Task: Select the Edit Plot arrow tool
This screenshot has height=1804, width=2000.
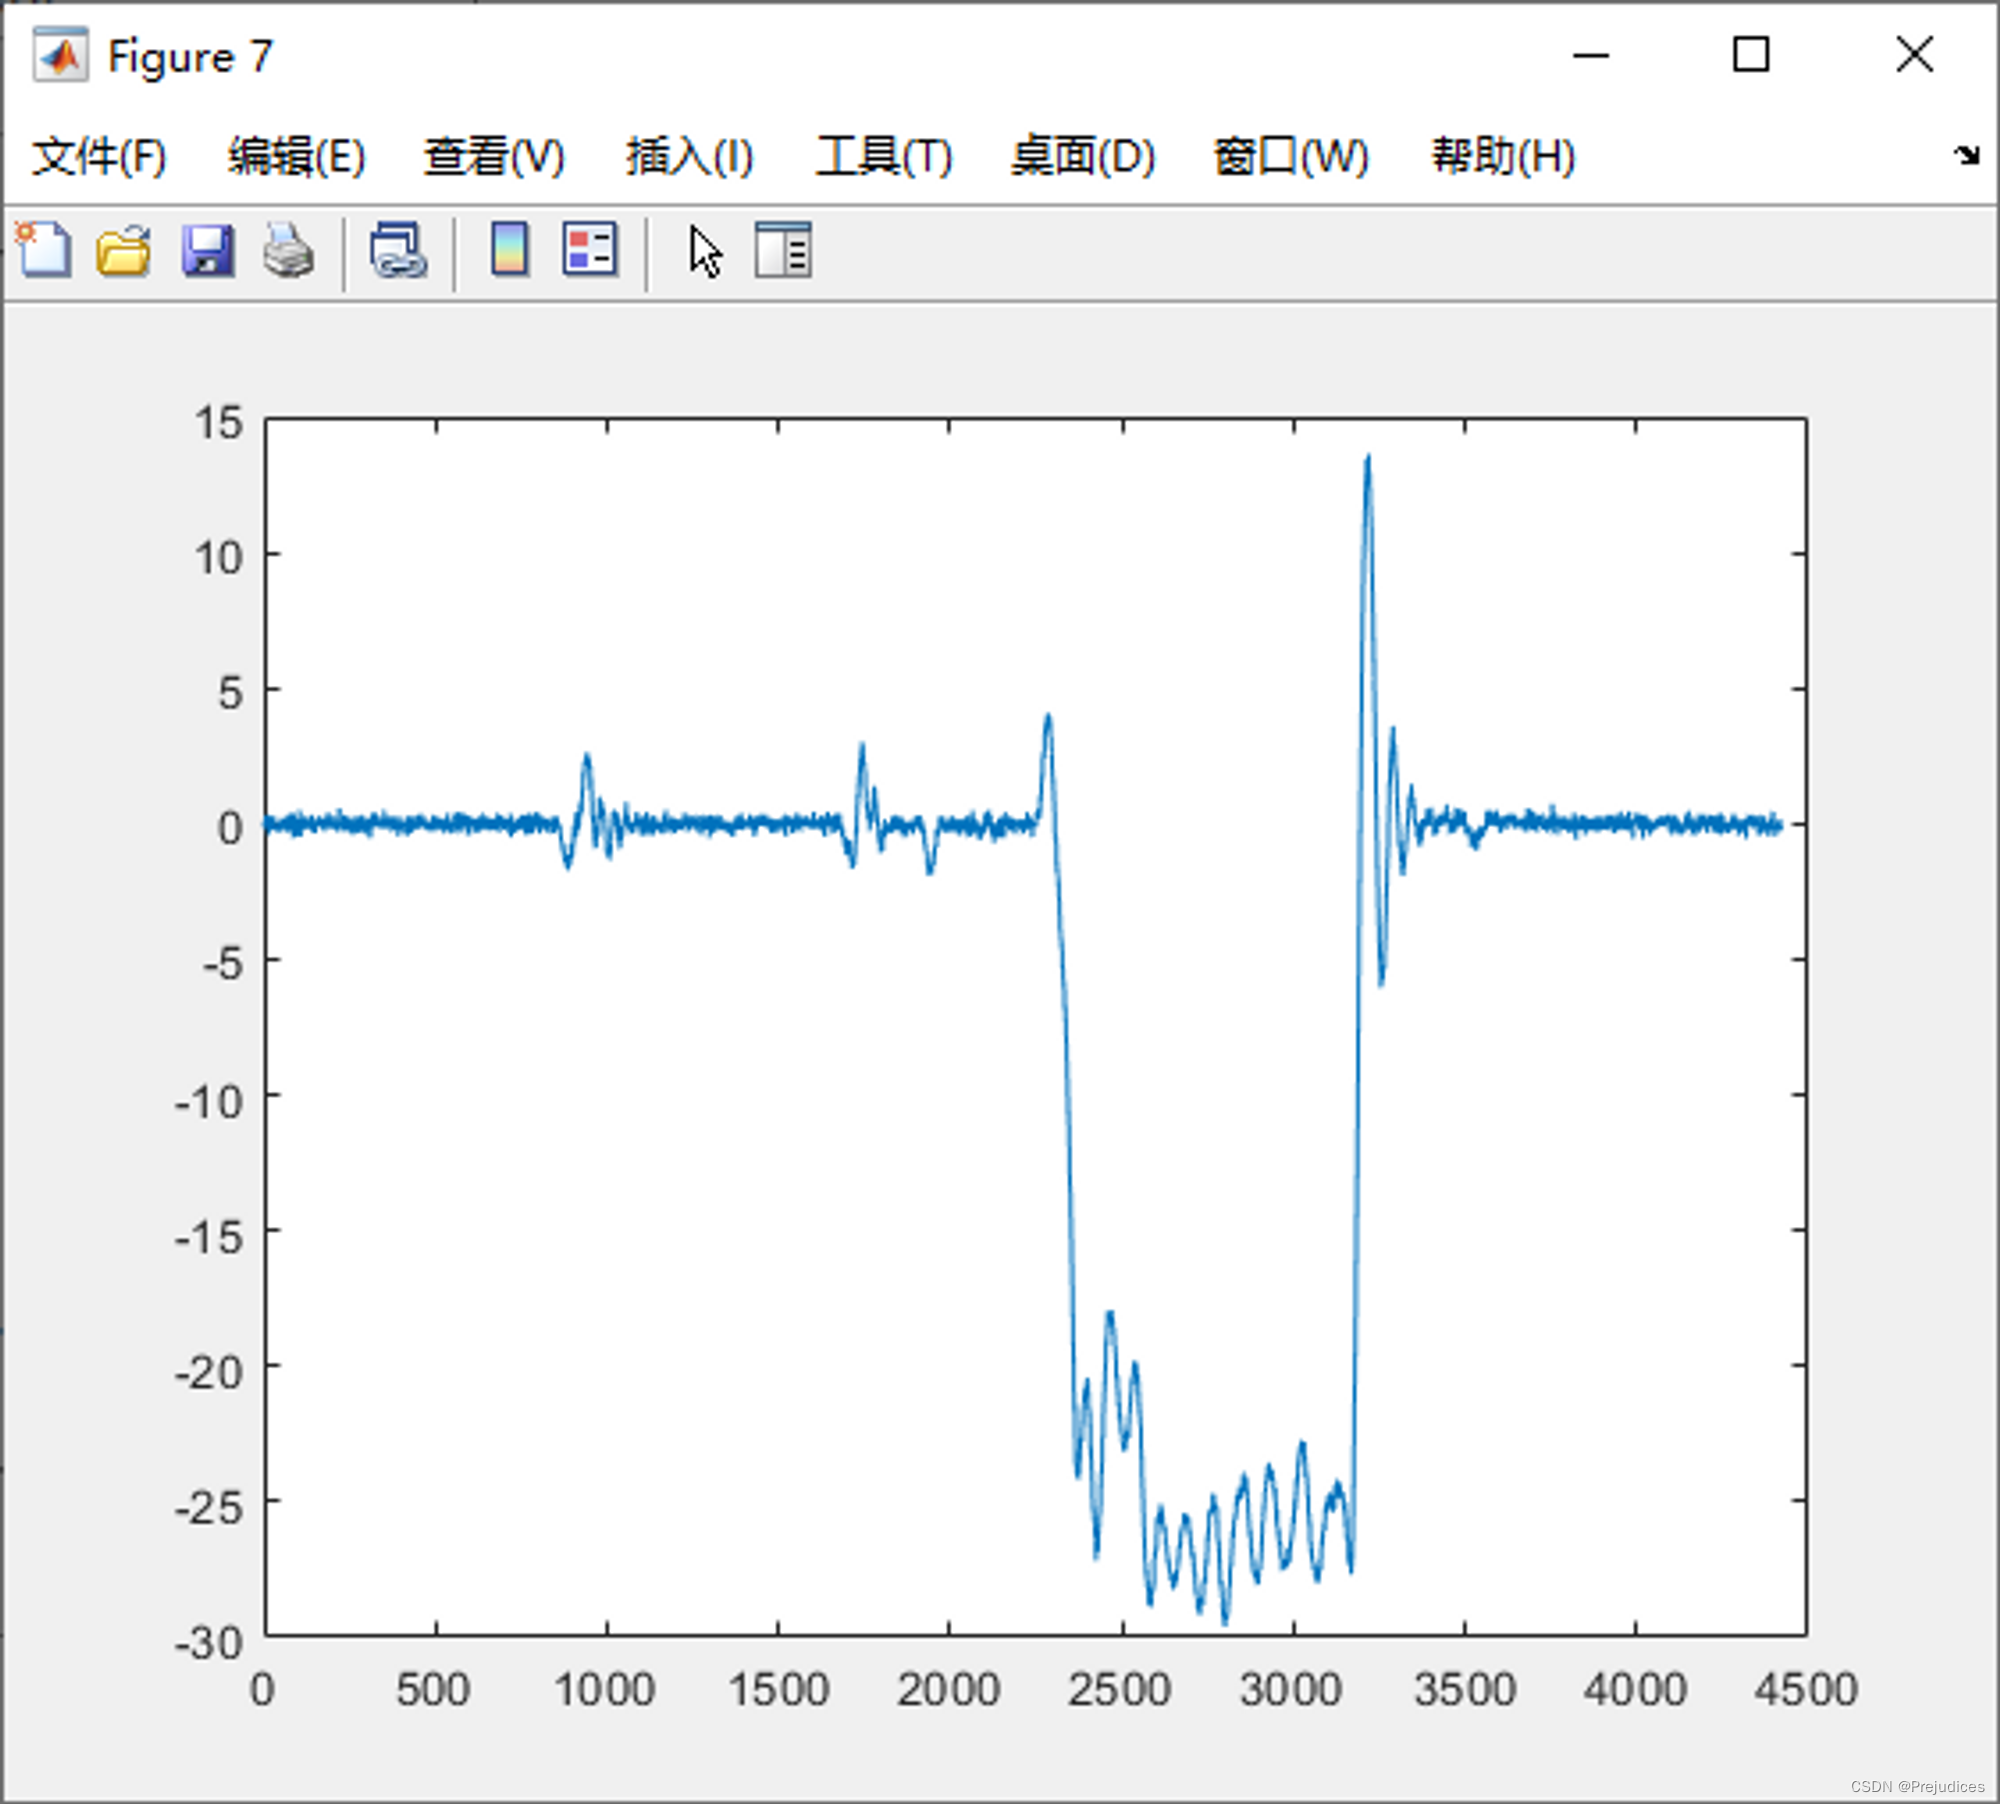Action: [x=706, y=252]
